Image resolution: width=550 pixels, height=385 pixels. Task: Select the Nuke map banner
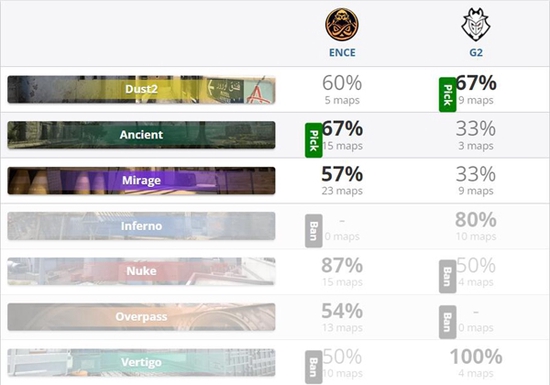coord(141,271)
